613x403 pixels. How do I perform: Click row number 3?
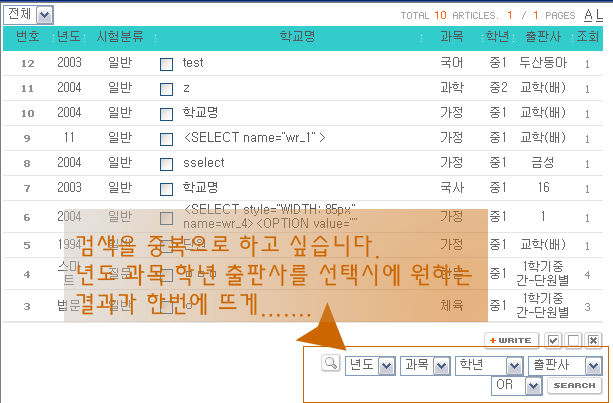click(27, 306)
